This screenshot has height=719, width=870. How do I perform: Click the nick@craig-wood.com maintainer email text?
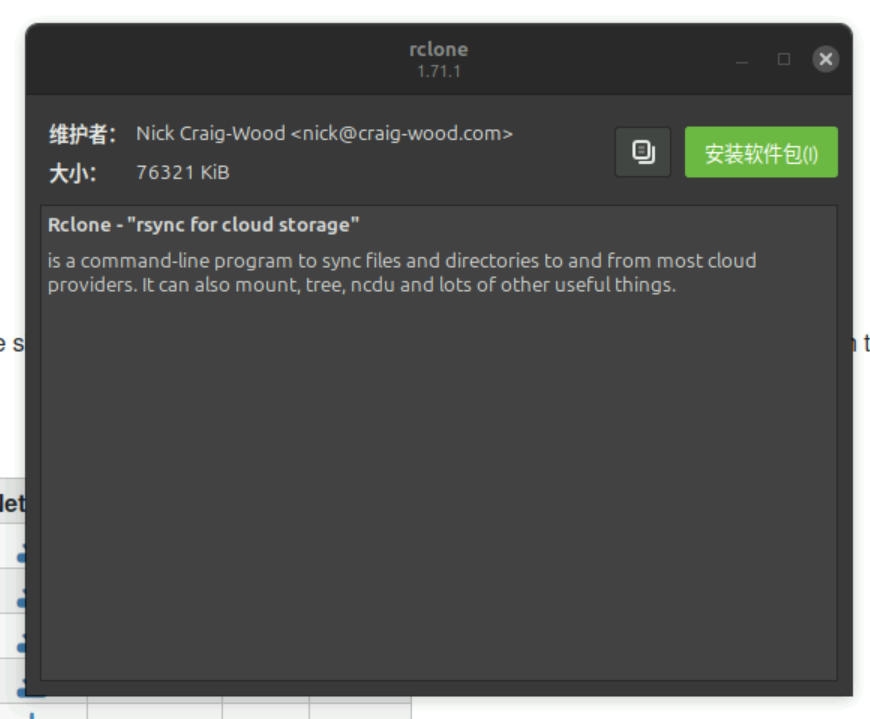[x=401, y=134]
